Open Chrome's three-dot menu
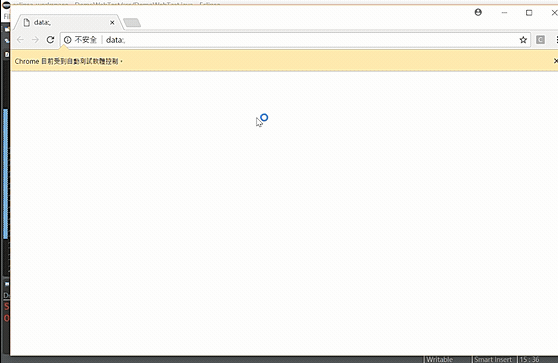Viewport: 558px width, 363px height. (x=556, y=40)
